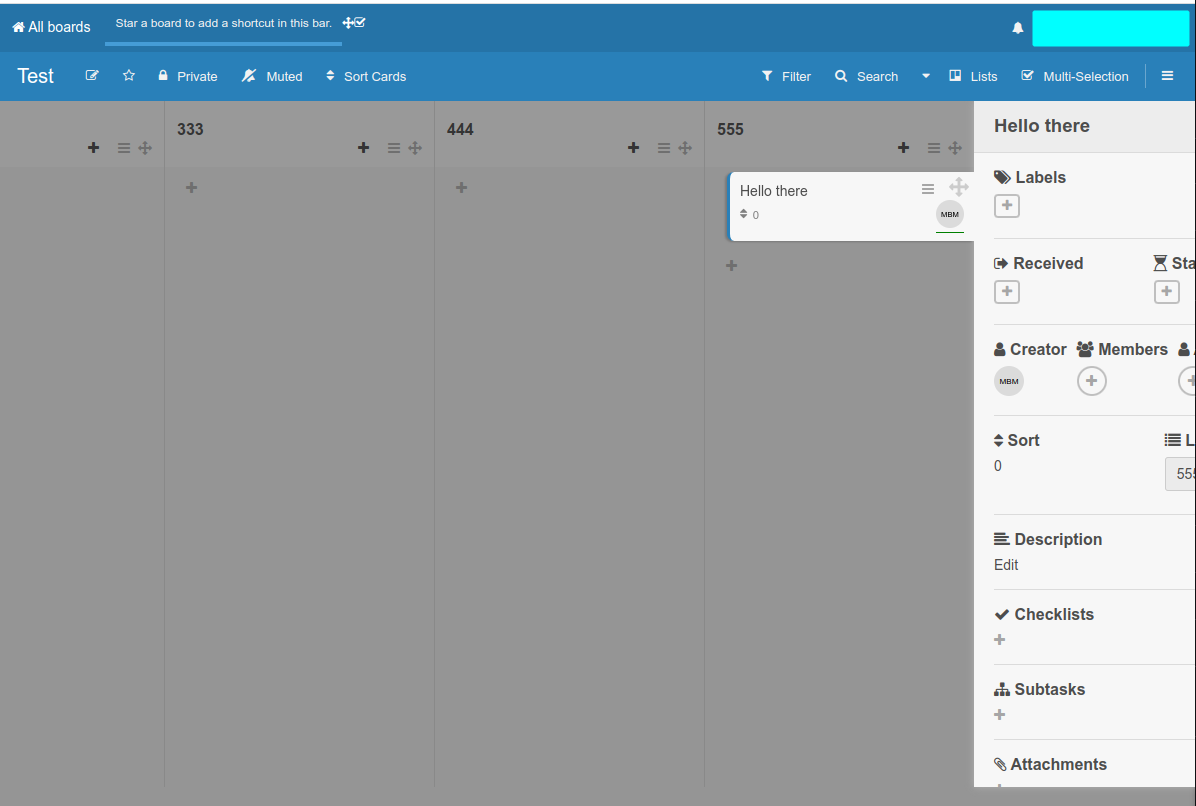Open Search on the board

(x=866, y=76)
